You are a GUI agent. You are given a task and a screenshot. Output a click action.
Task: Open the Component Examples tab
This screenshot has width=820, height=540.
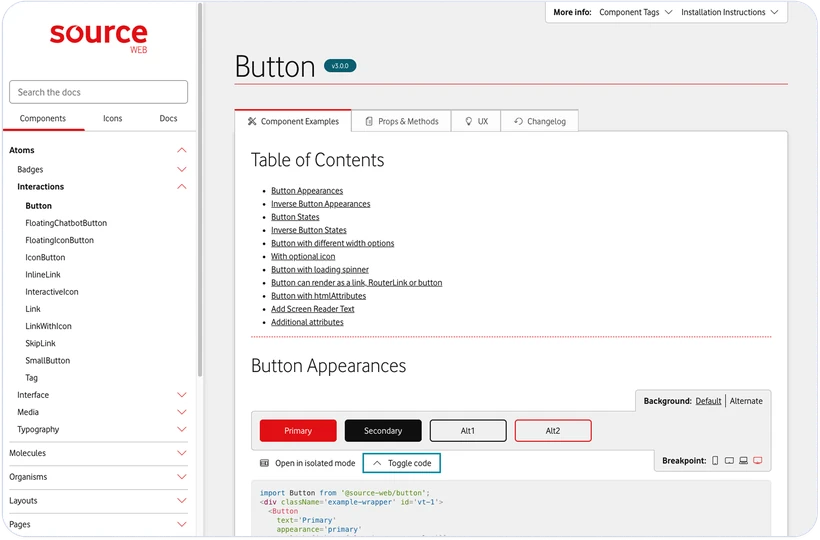coord(293,121)
